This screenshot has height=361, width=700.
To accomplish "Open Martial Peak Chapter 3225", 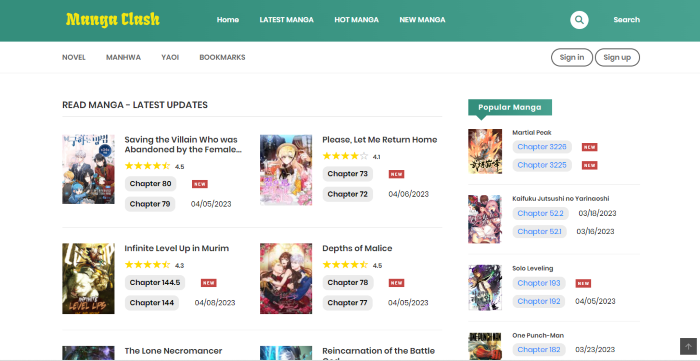I will click(542, 165).
